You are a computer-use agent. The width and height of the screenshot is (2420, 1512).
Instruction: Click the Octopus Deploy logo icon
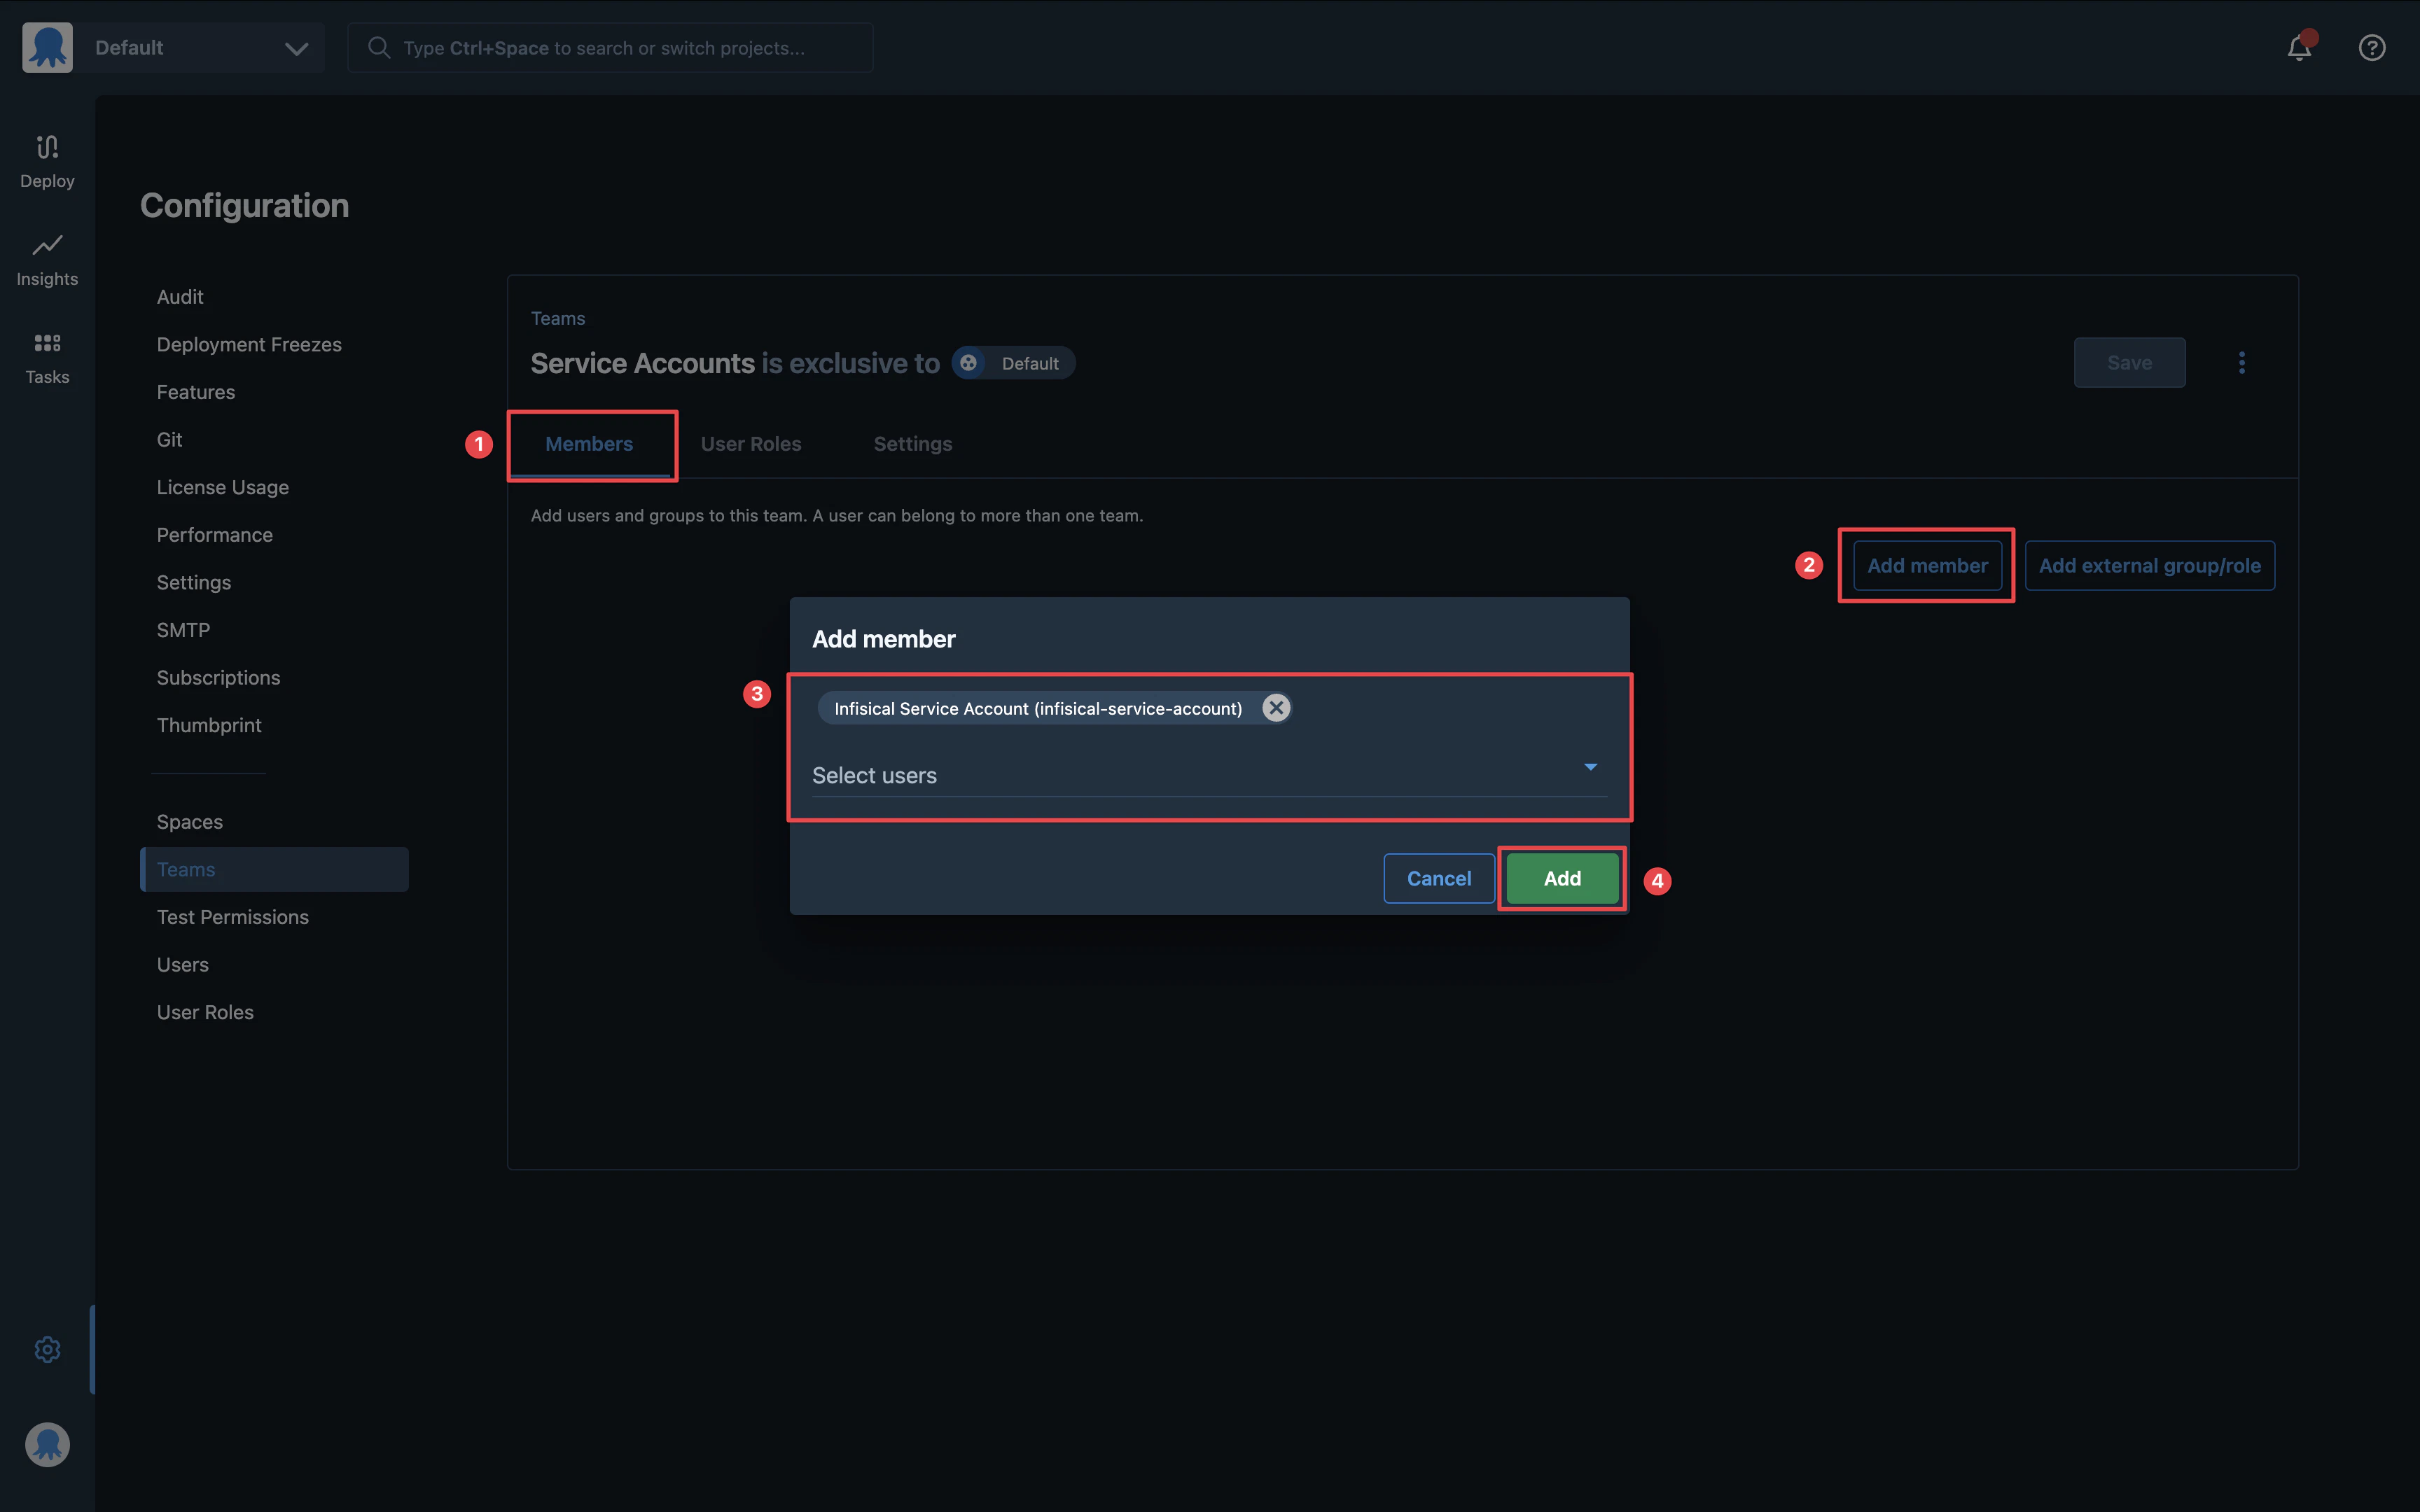click(47, 47)
